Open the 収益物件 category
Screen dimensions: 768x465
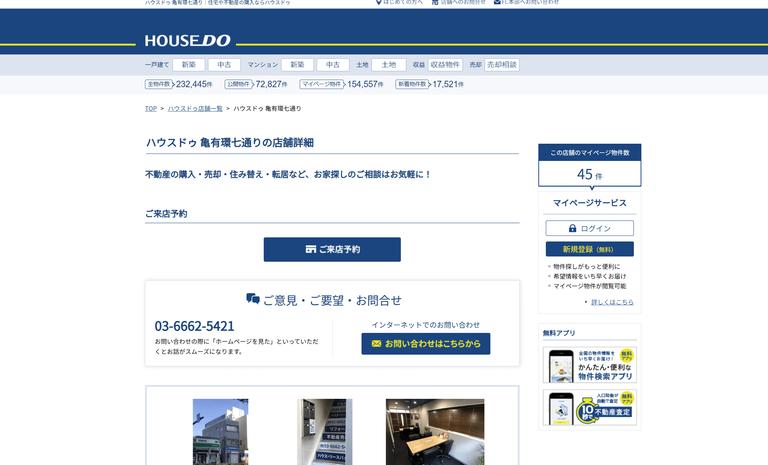(445, 65)
